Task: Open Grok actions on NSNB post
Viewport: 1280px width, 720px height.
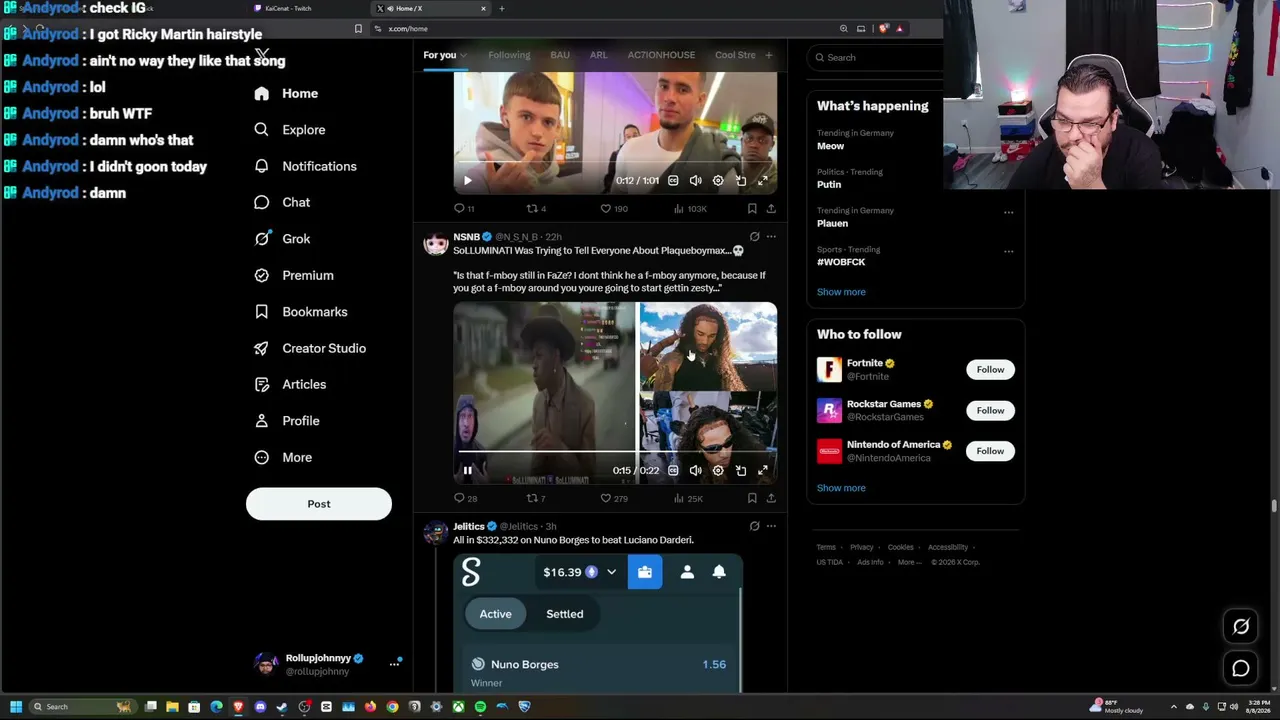Action: pos(754,237)
